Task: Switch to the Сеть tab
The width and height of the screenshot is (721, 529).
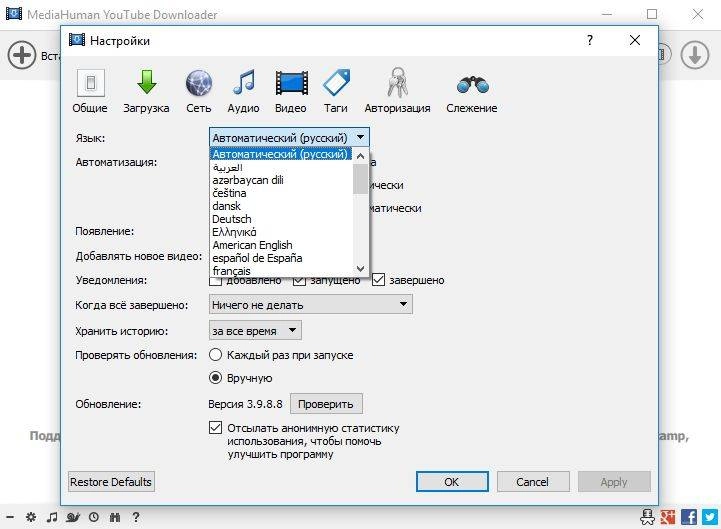Action: [199, 91]
